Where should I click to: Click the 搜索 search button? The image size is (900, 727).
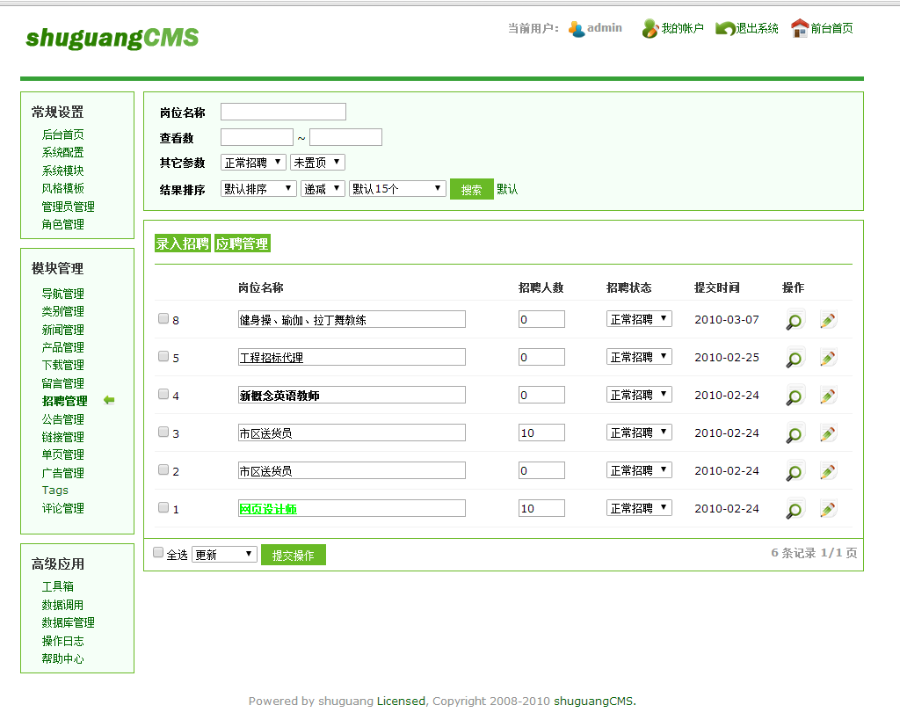tap(471, 187)
